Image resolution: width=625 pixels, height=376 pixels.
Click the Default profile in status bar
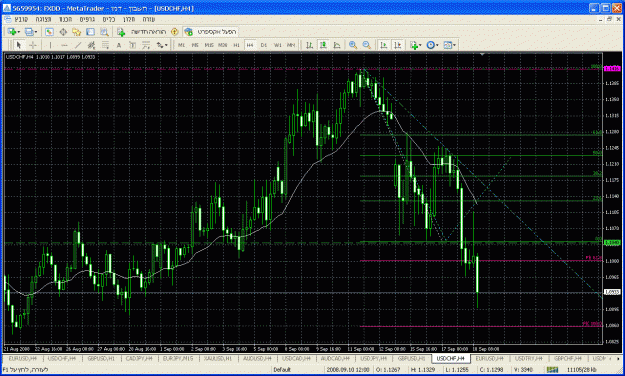(x=282, y=370)
